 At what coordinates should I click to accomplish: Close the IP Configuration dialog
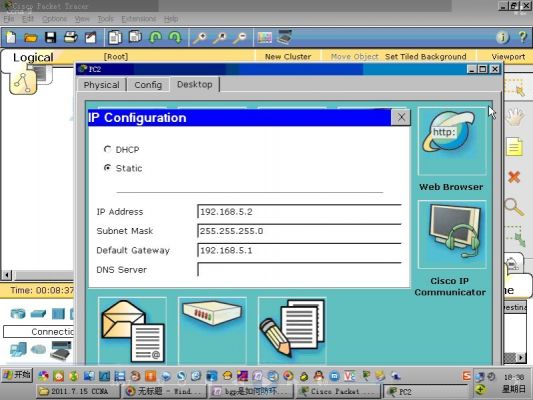click(401, 117)
